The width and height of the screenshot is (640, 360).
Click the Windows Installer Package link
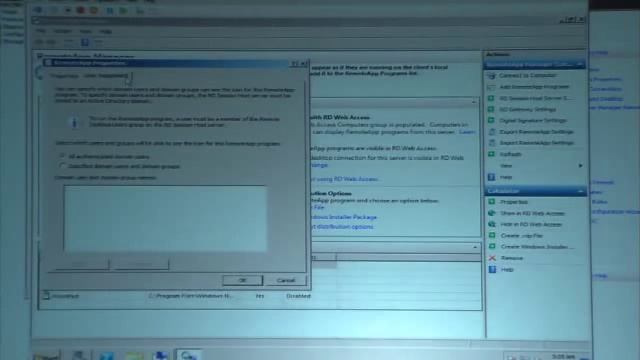pos(344,217)
